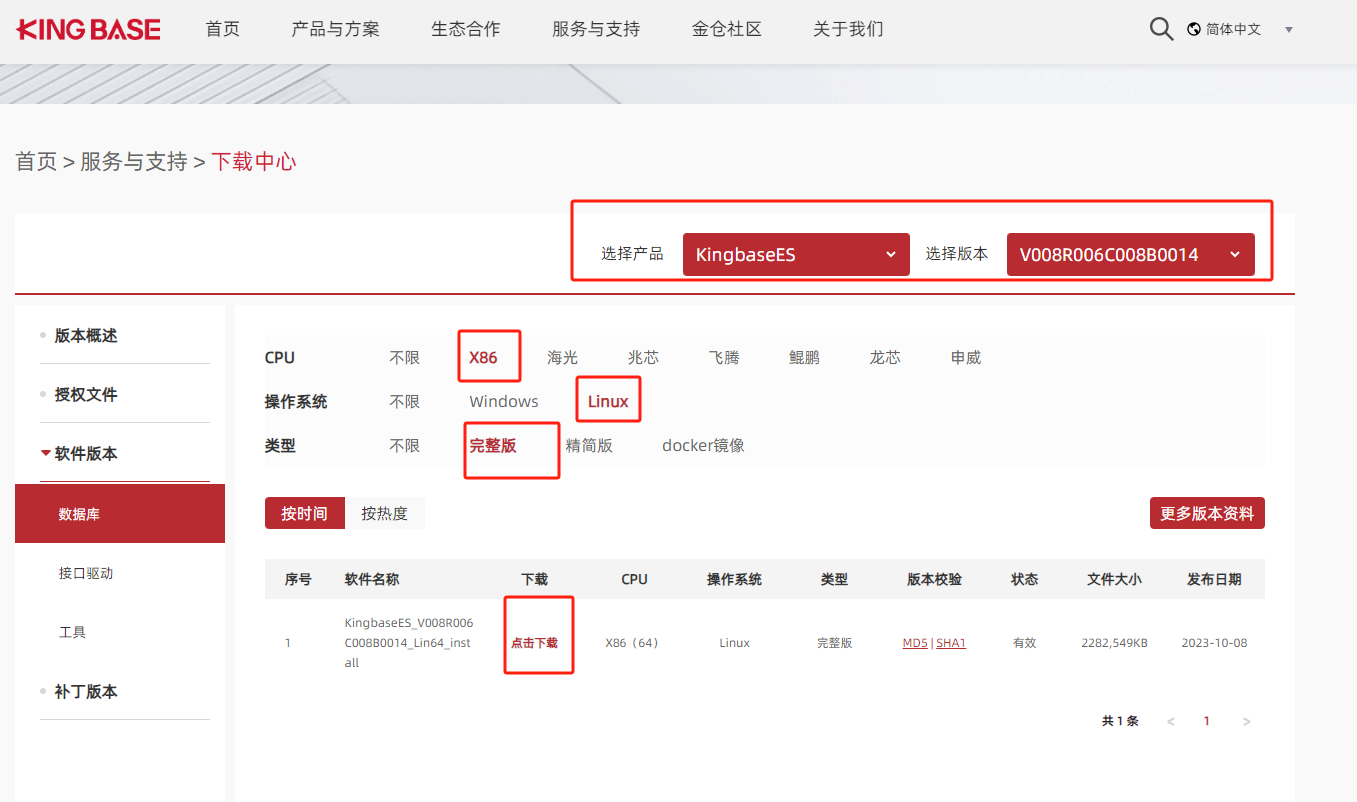The height and width of the screenshot is (802, 1357).
Task: Expand the 简体中文 language dropdown arrow
Action: point(1289,30)
